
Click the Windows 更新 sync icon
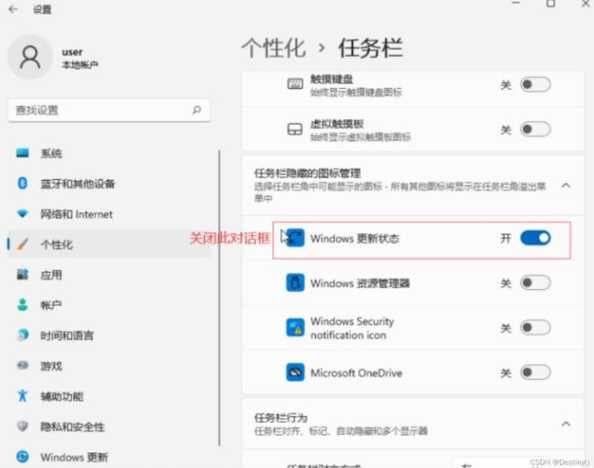tap(23, 457)
